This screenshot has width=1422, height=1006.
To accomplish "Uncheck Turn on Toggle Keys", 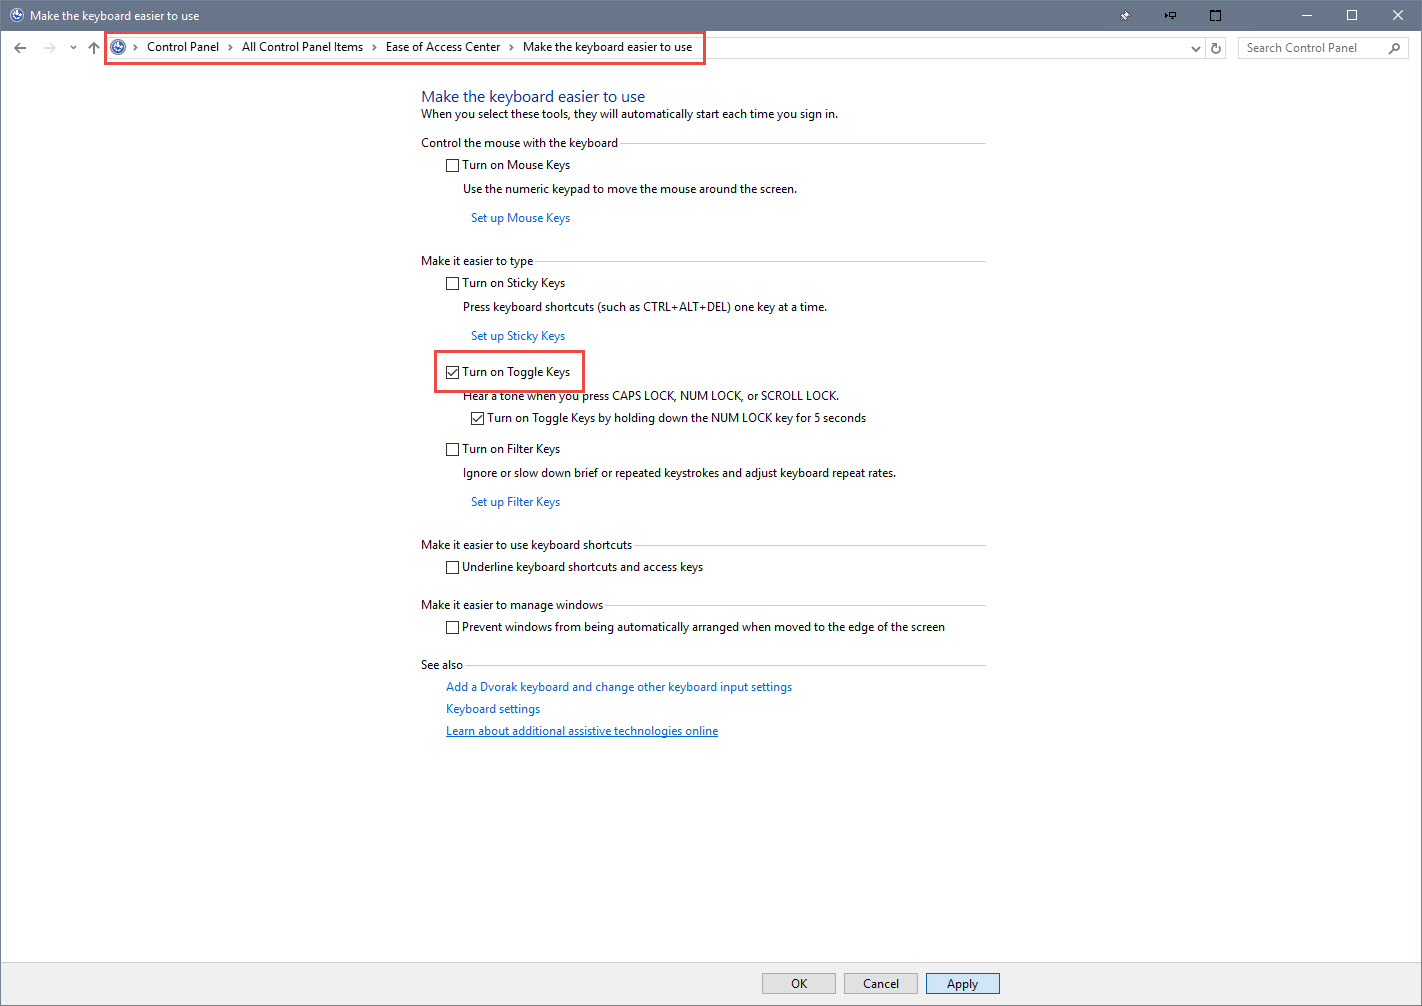I will (x=453, y=373).
